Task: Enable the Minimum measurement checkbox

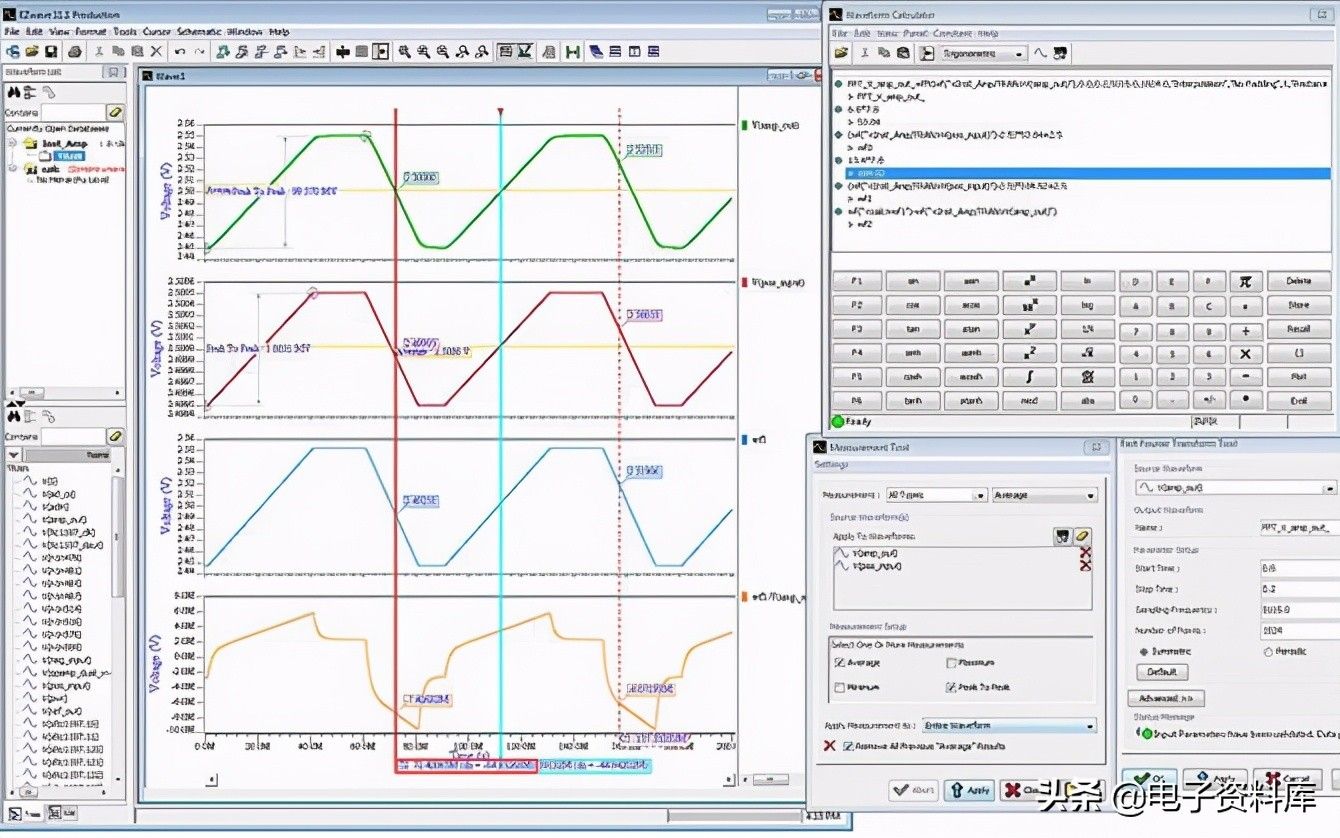Action: [x=839, y=688]
